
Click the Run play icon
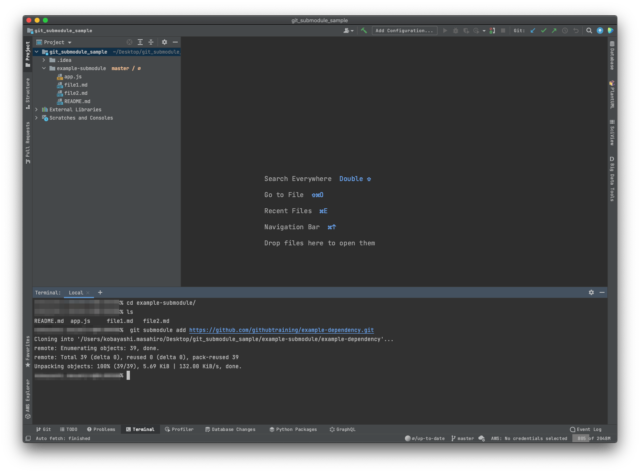(445, 31)
